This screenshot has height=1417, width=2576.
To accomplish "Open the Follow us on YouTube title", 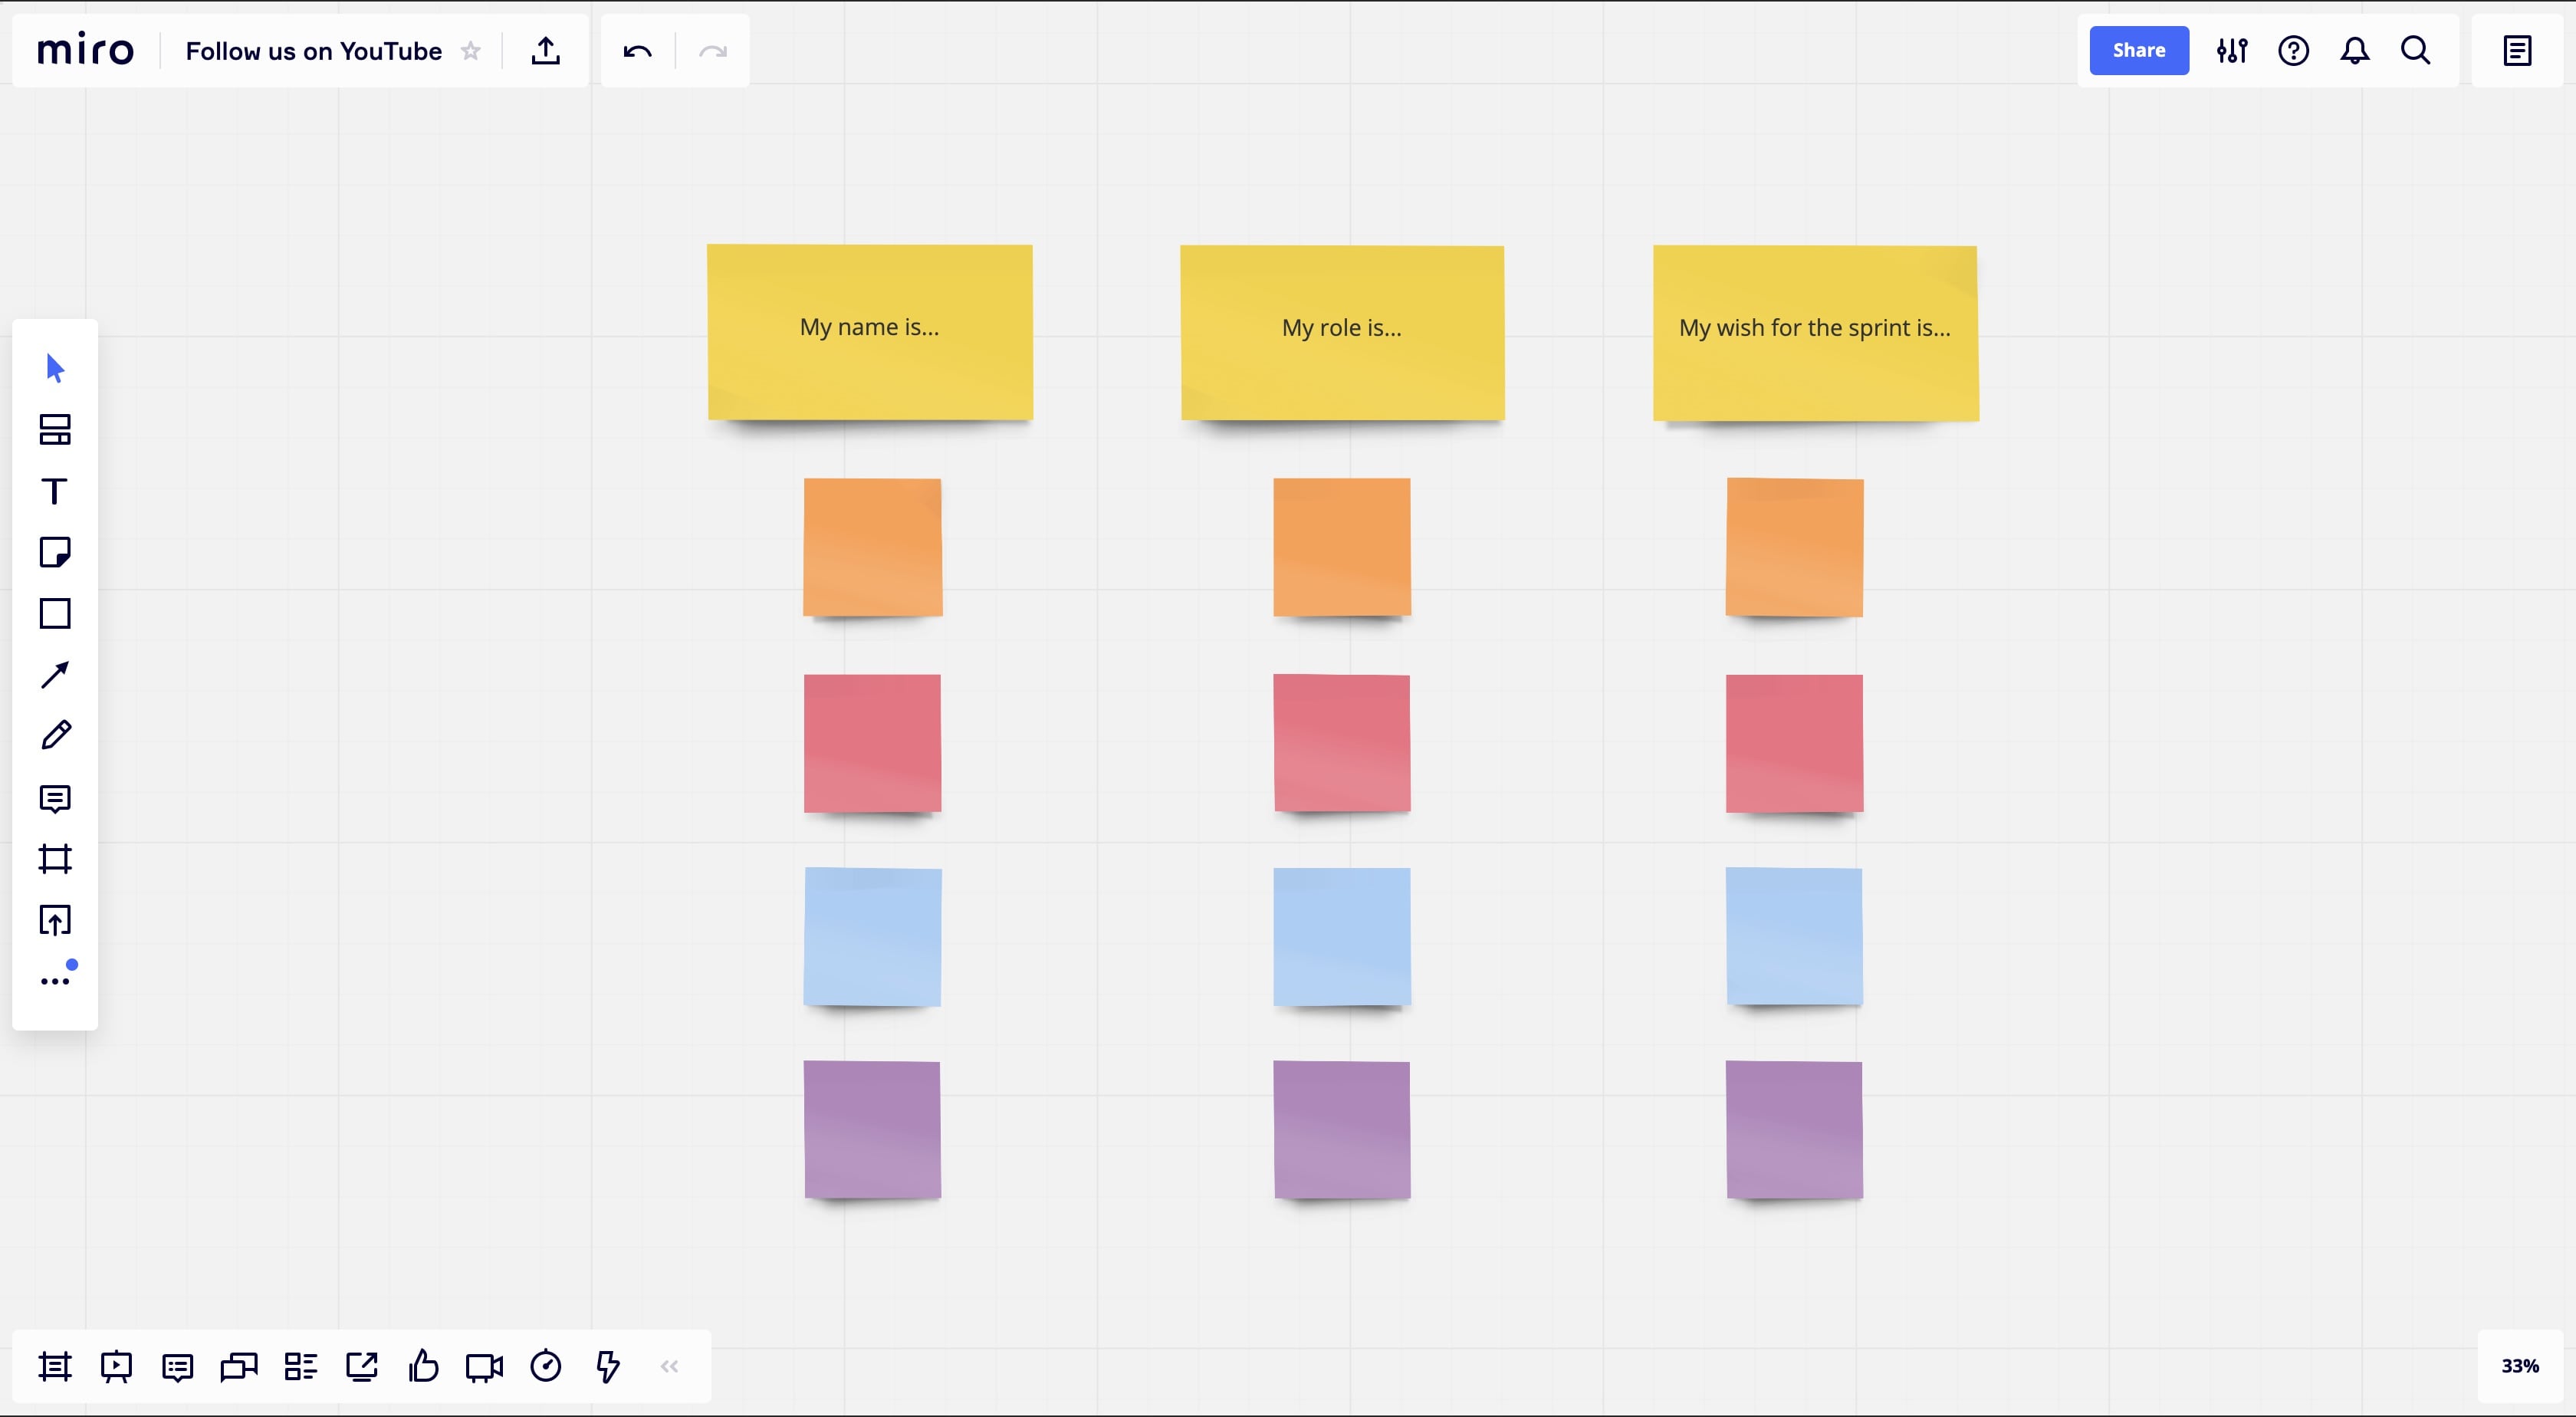I will pos(314,51).
